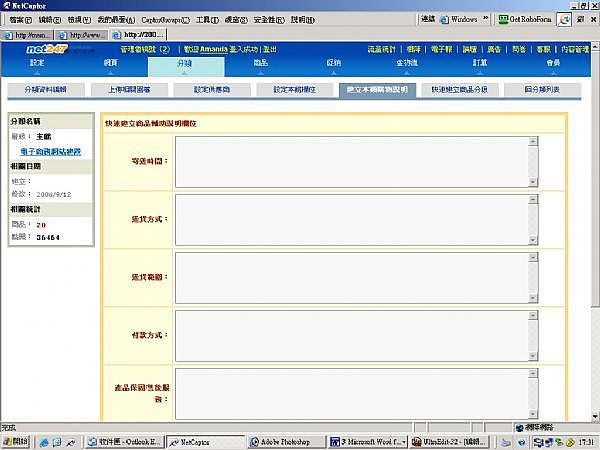The width and height of the screenshot is (600, 450).
Task: Open the 分類資料編輯 sub-tab
Action: [45, 90]
